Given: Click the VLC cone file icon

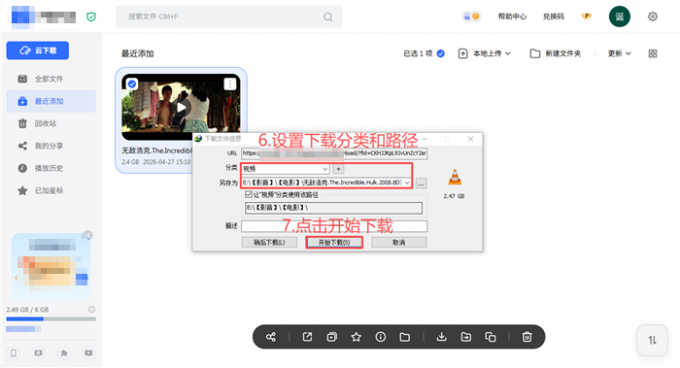Looking at the screenshot, I should point(454,176).
